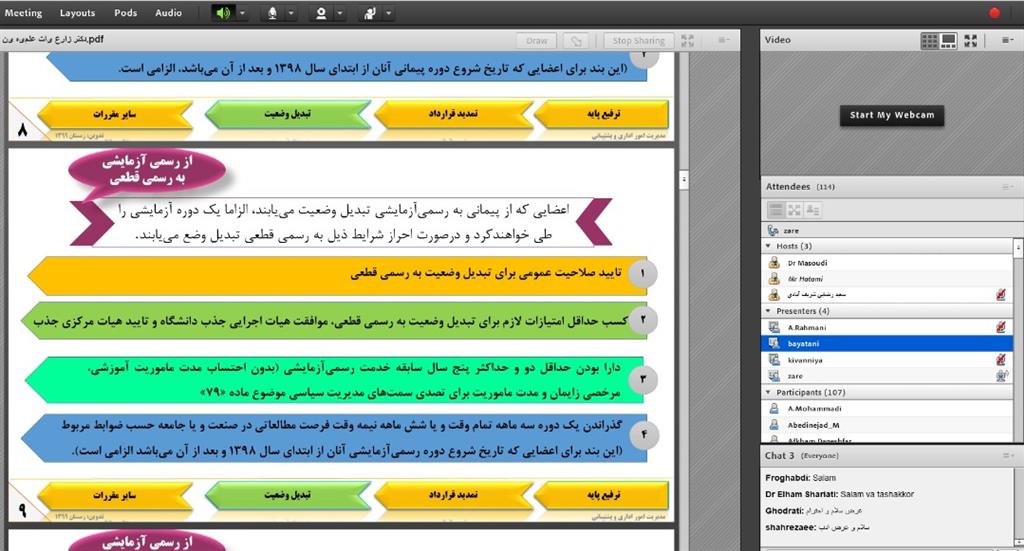
Task: Click speaking mic icon beside presenter zare
Action: point(1001,376)
